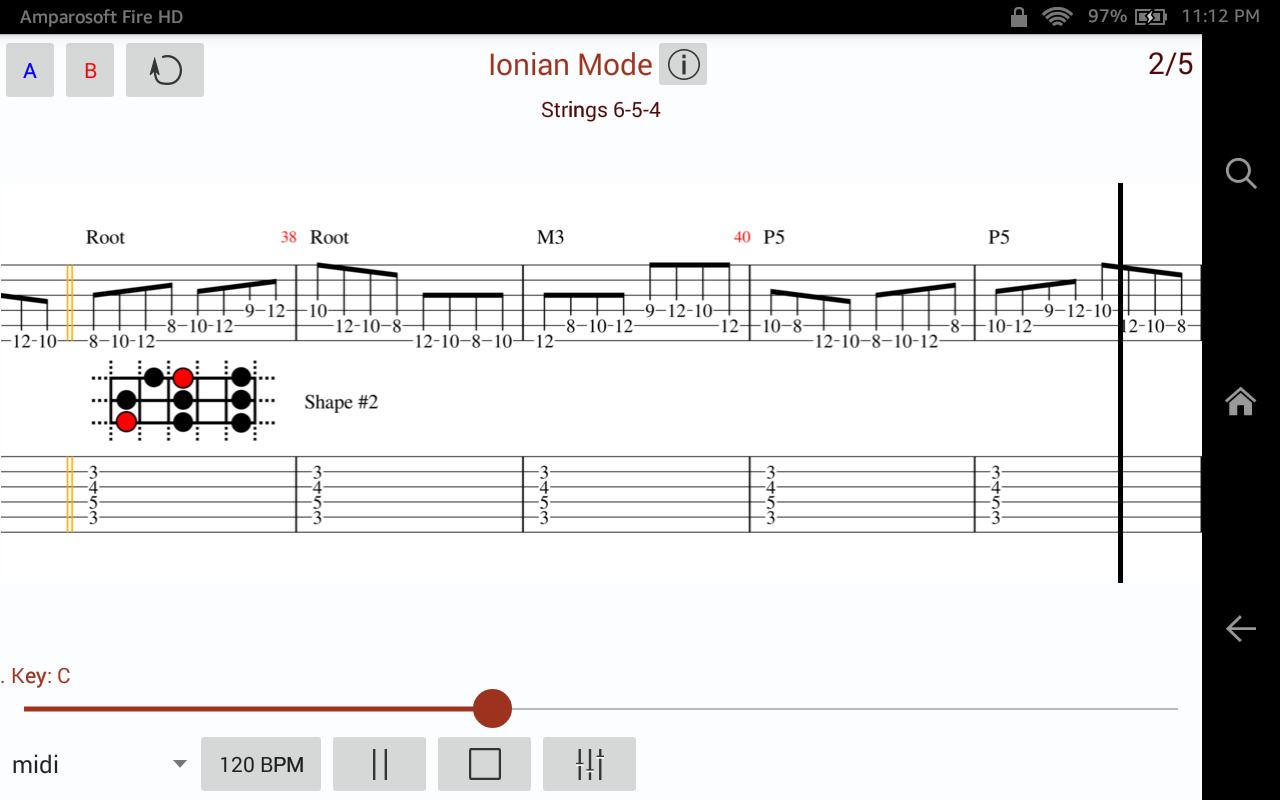Go to home via house icon
Viewport: 1280px width, 800px height.
click(1241, 401)
